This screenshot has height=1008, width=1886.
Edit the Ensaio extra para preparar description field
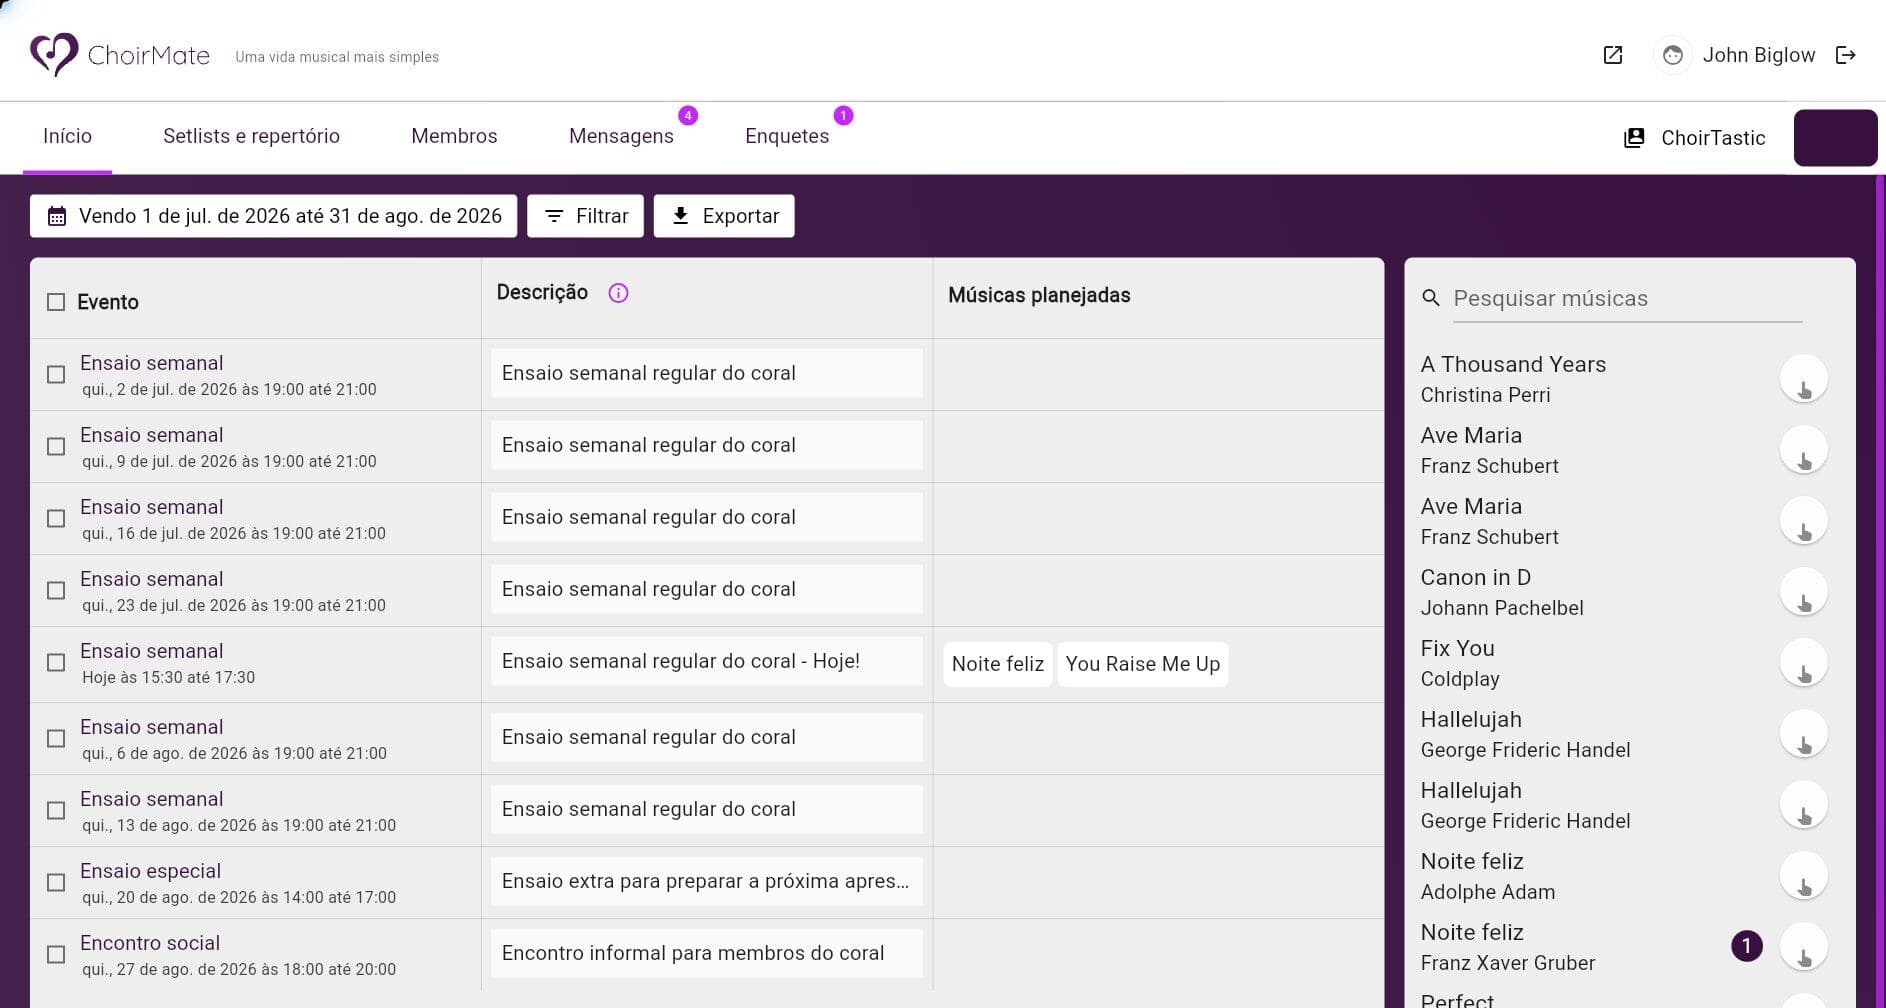707,881
